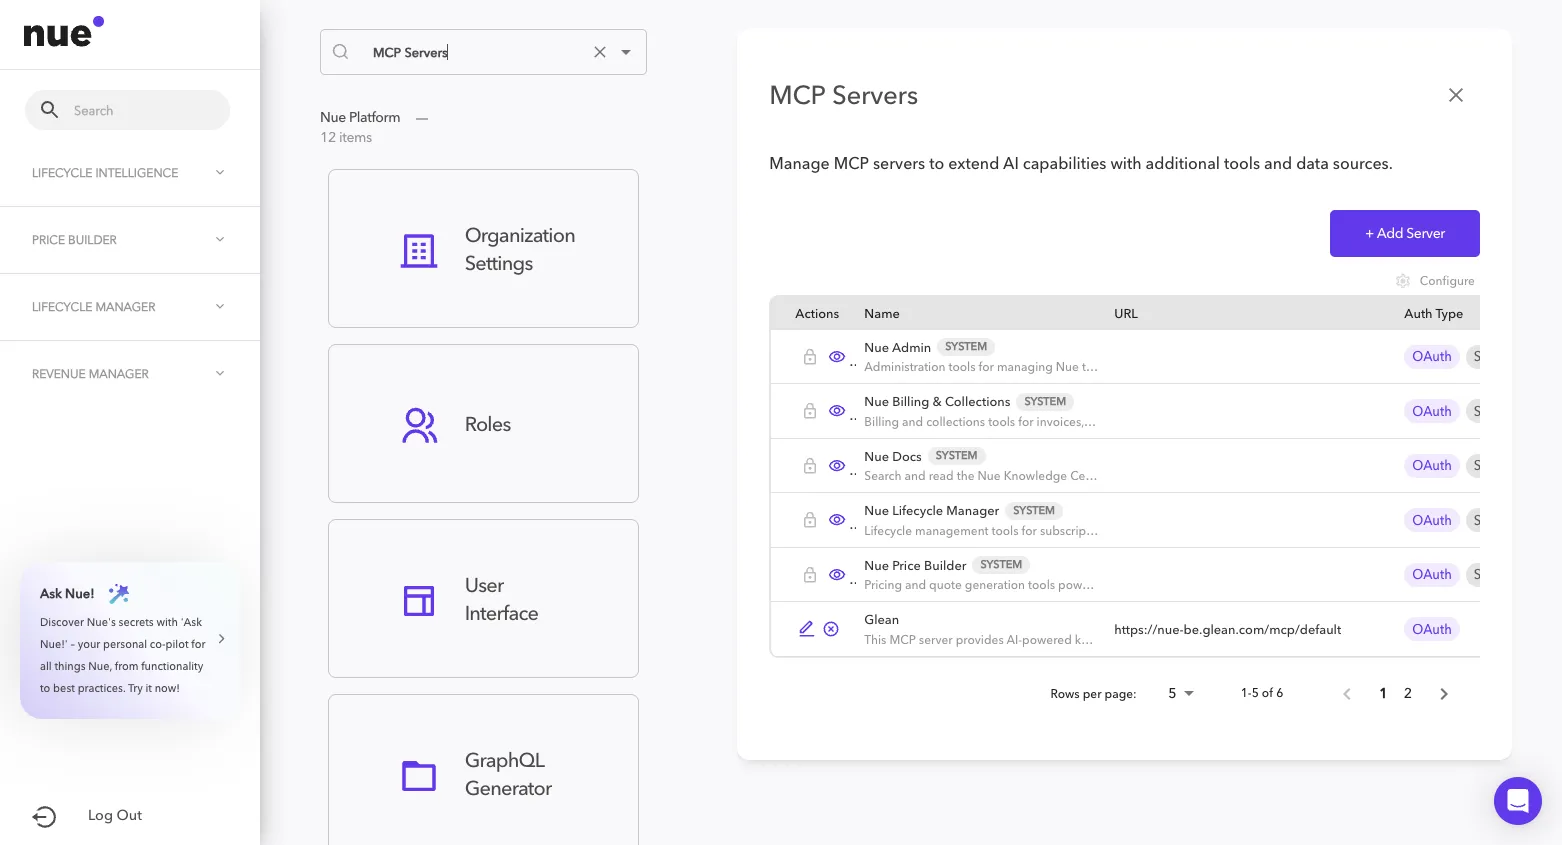Viewport: 1562px width, 845px height.
Task: Open the Configure table settings
Action: [x=1435, y=281]
